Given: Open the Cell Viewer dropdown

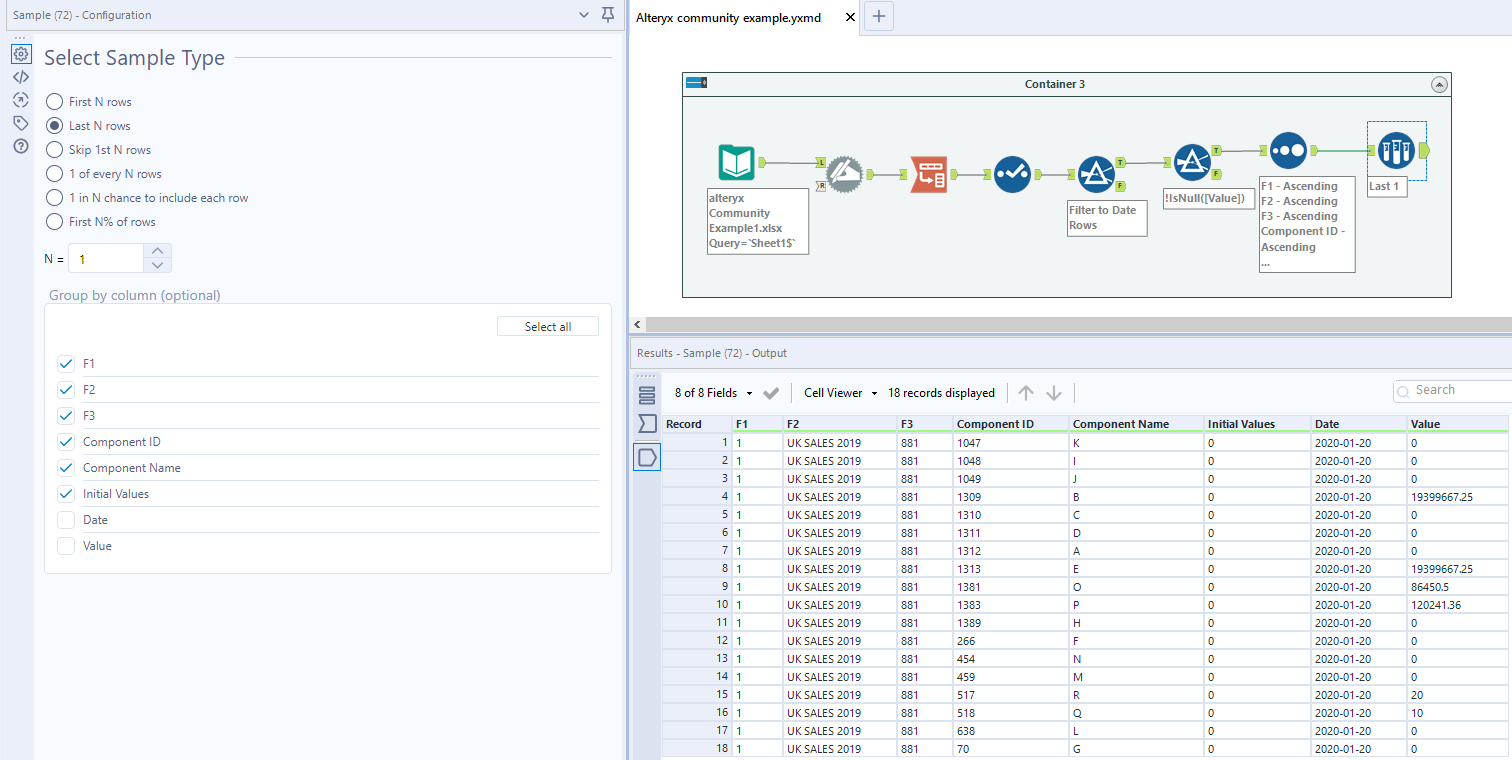Looking at the screenshot, I should point(839,392).
